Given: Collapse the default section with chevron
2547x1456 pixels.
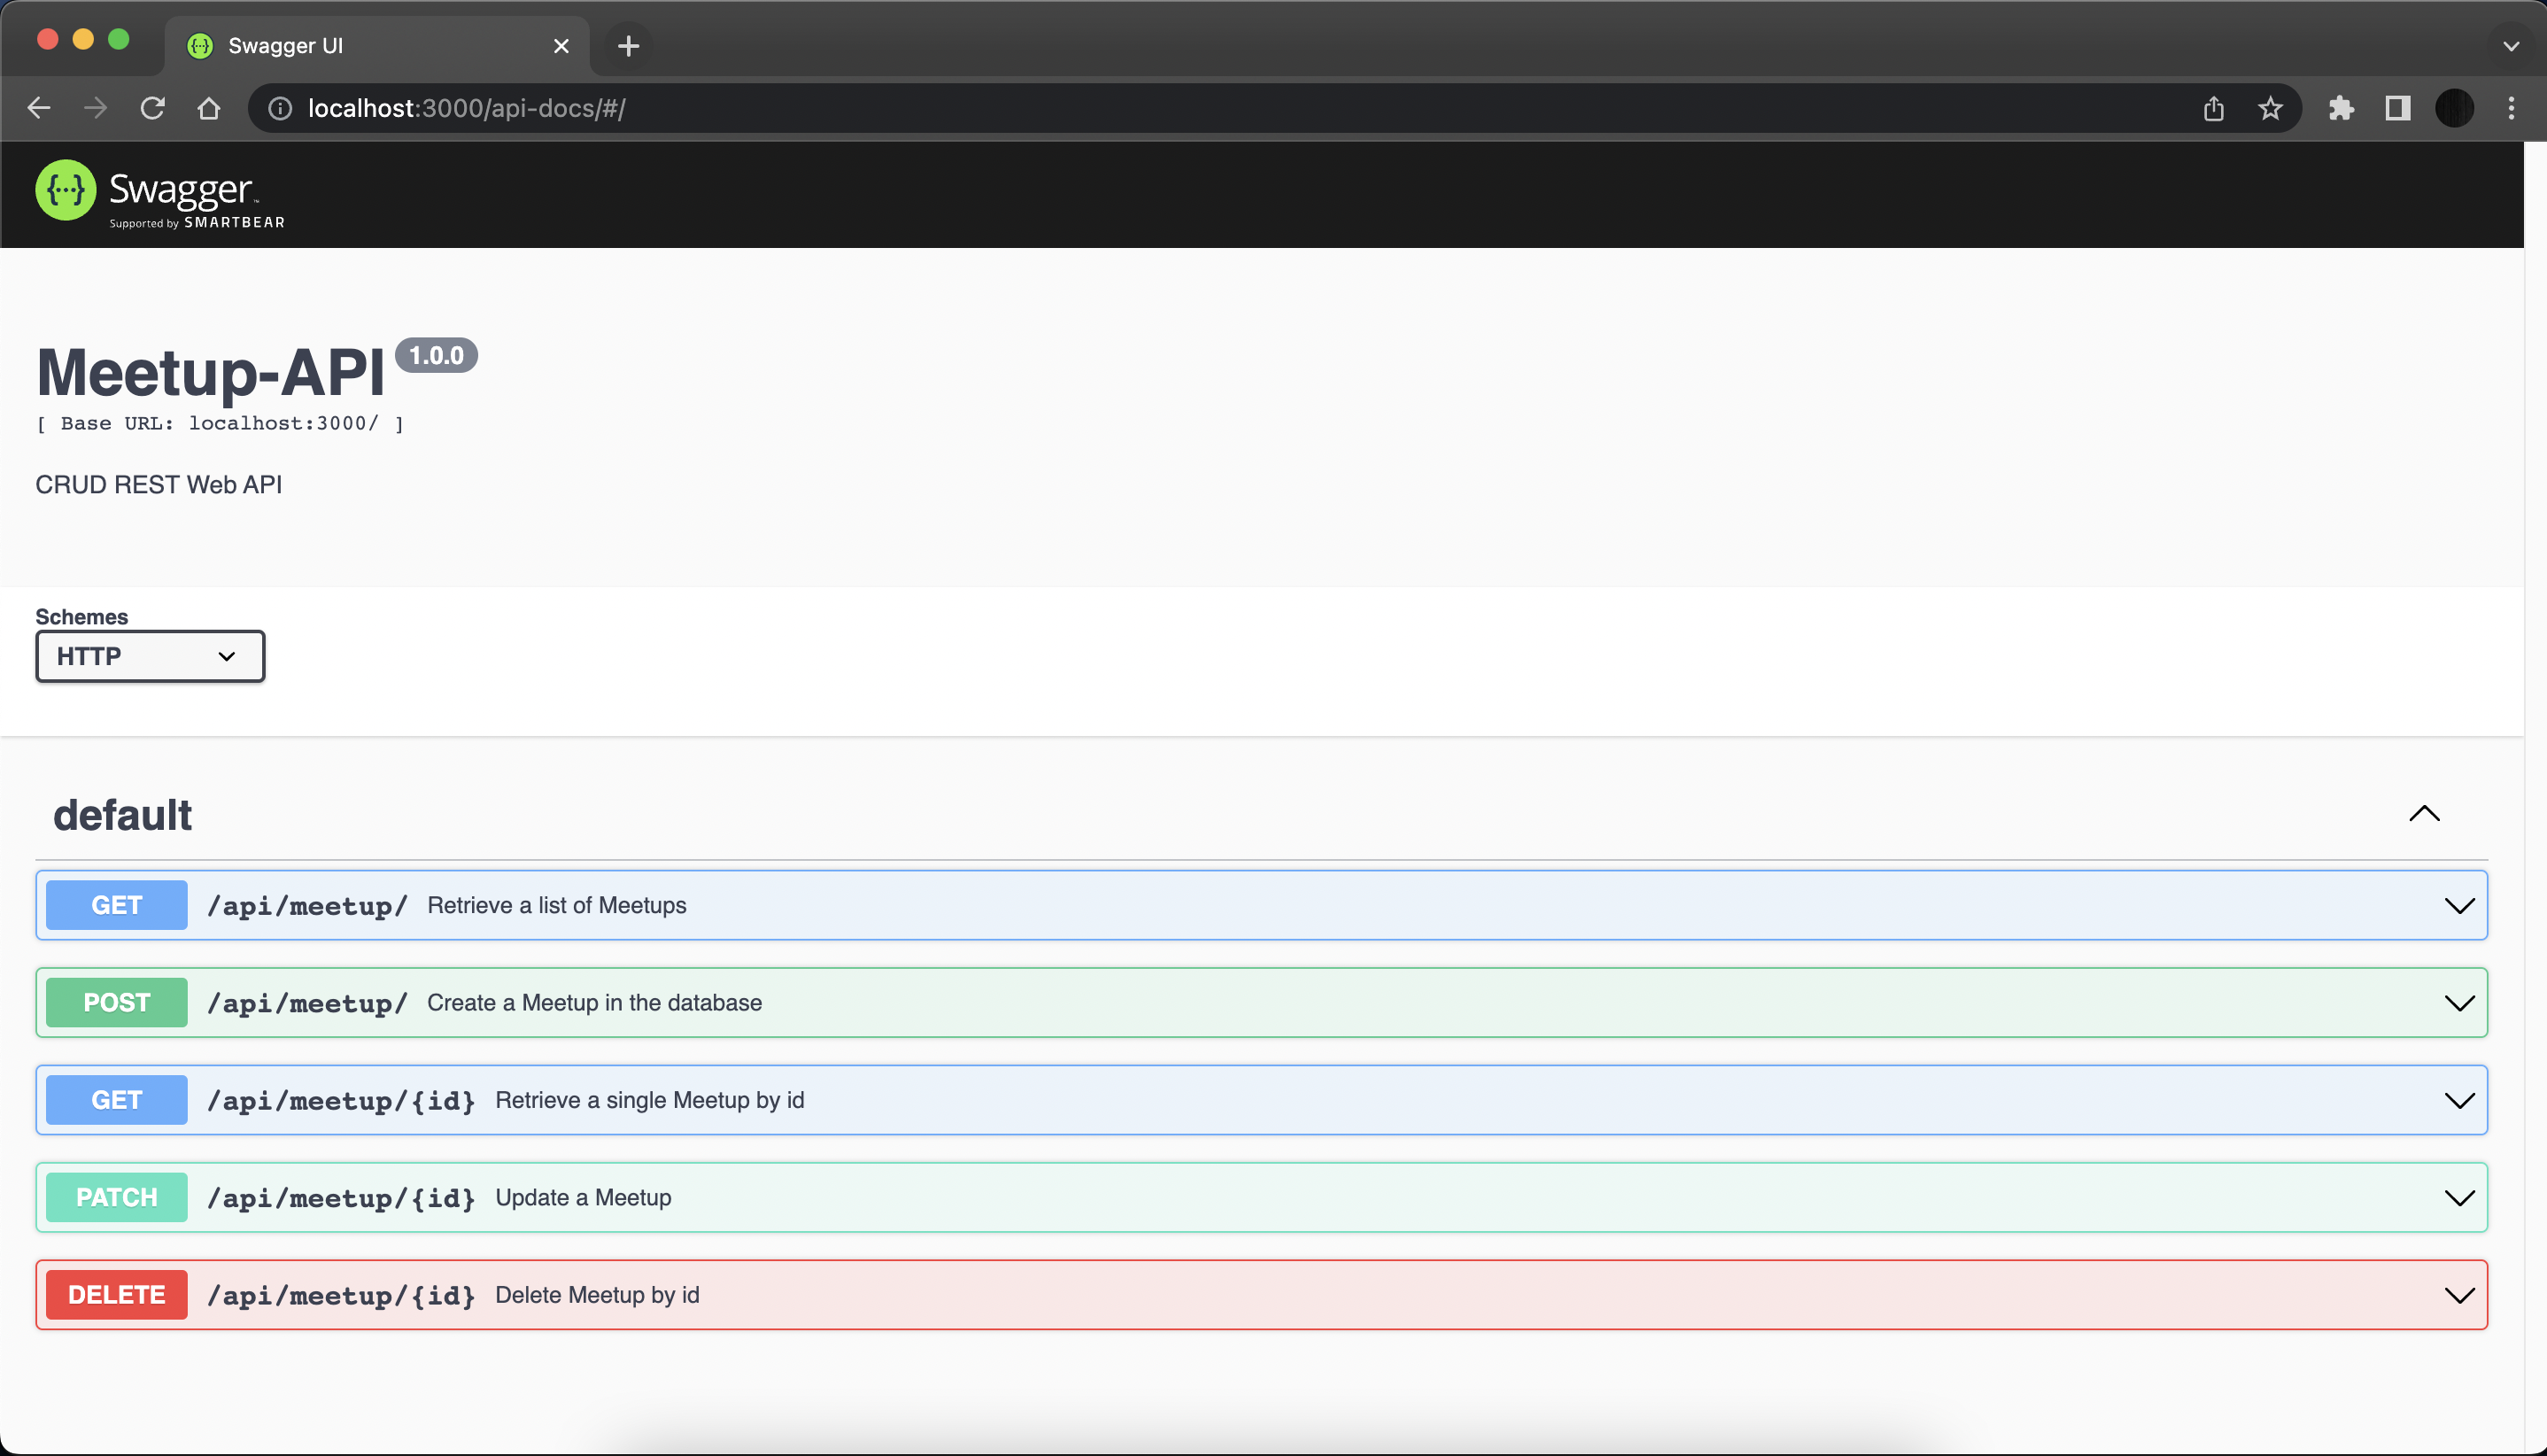Looking at the screenshot, I should pos(2424,814).
